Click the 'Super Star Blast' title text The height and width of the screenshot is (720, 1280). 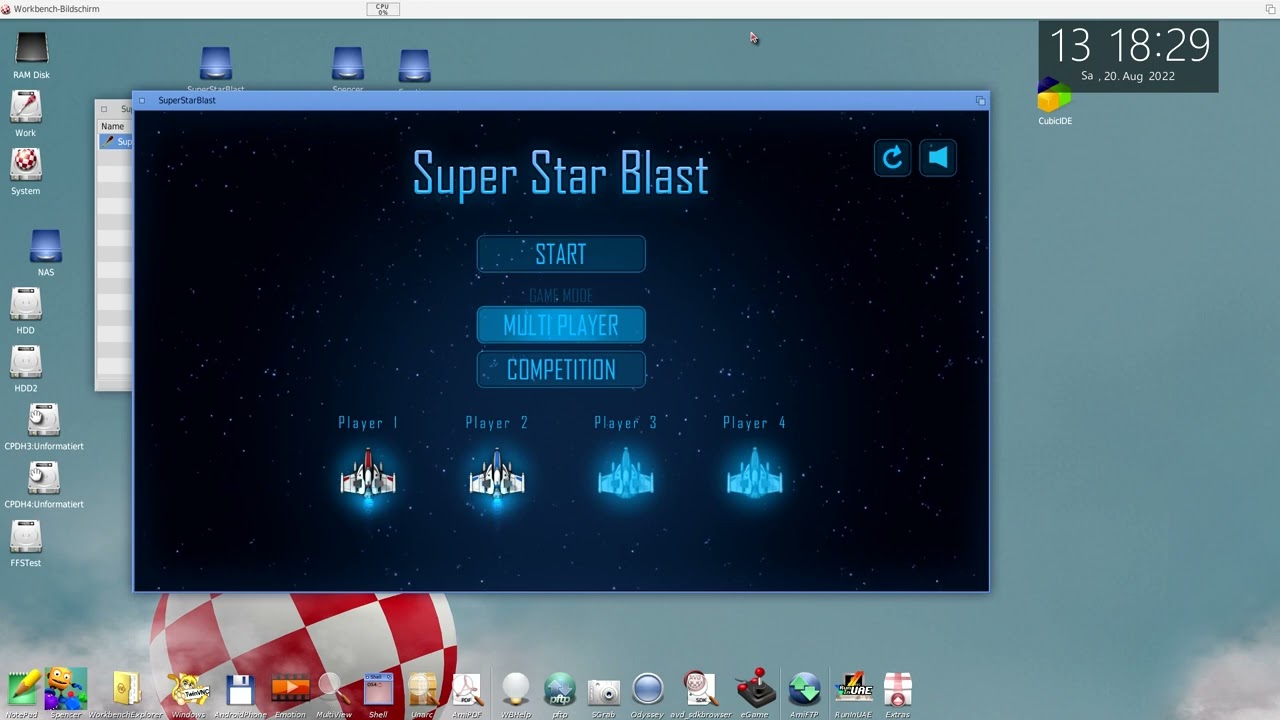click(561, 174)
